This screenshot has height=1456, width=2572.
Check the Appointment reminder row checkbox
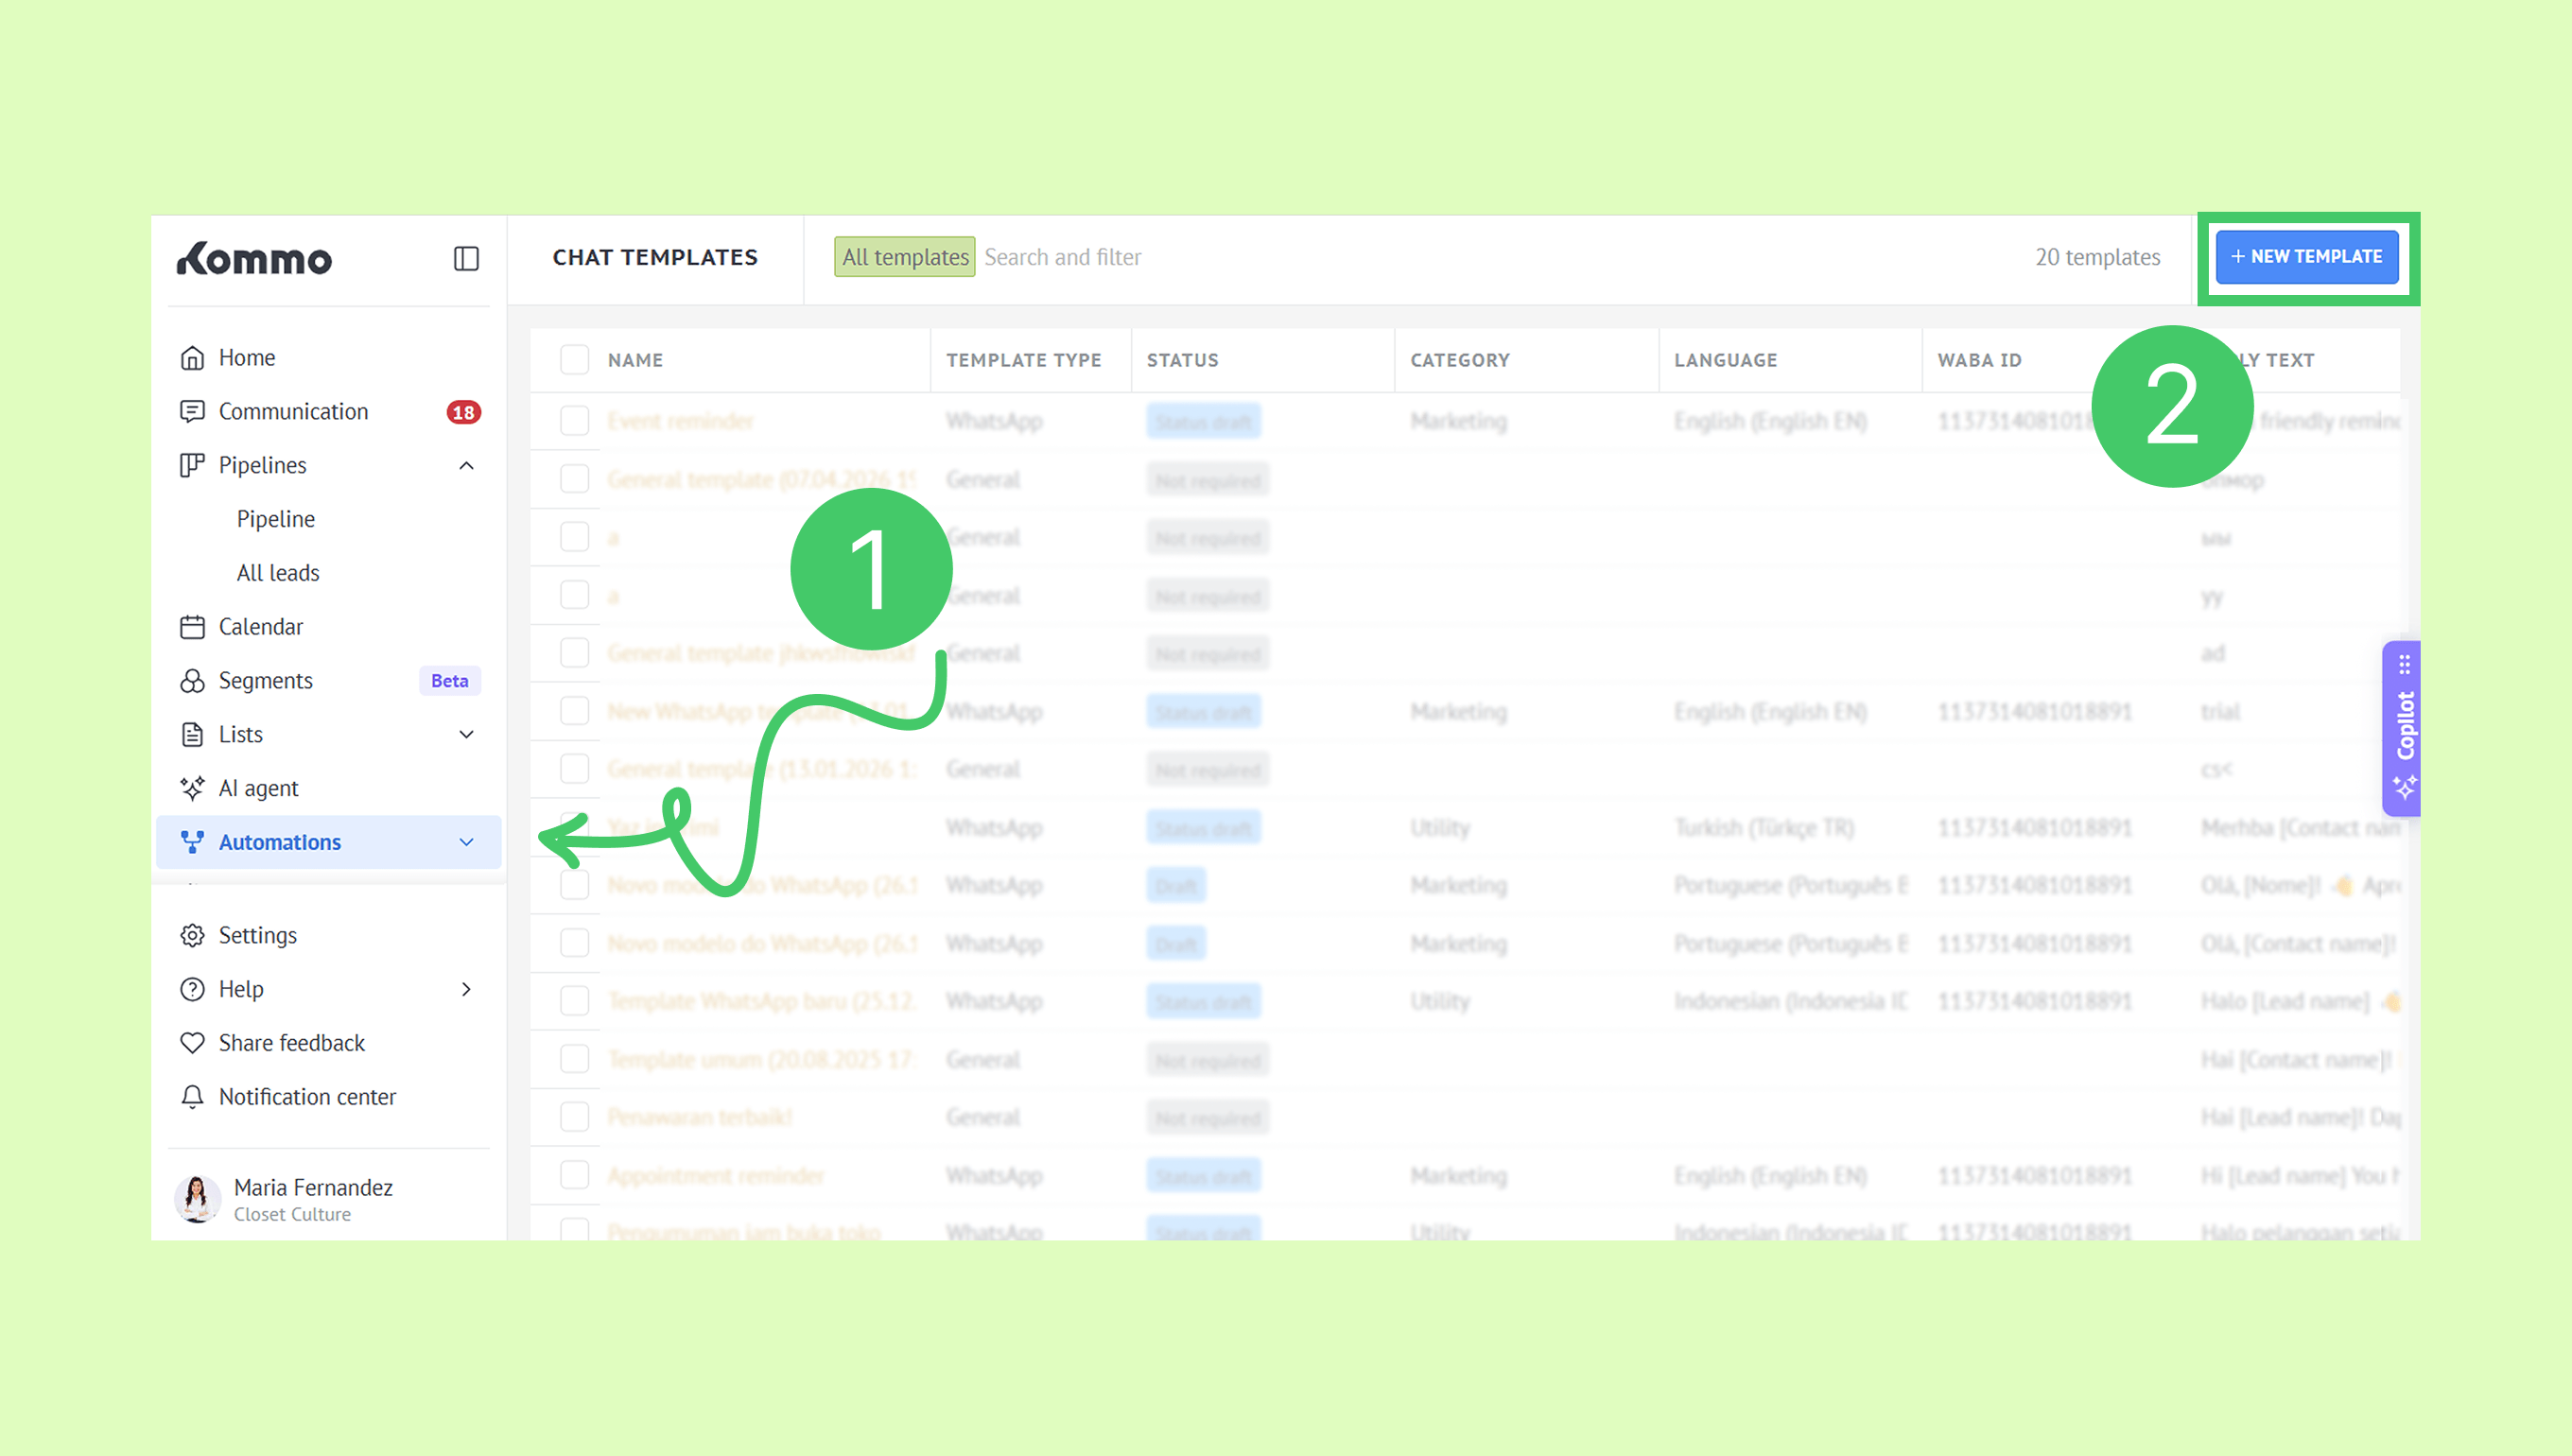point(575,1175)
